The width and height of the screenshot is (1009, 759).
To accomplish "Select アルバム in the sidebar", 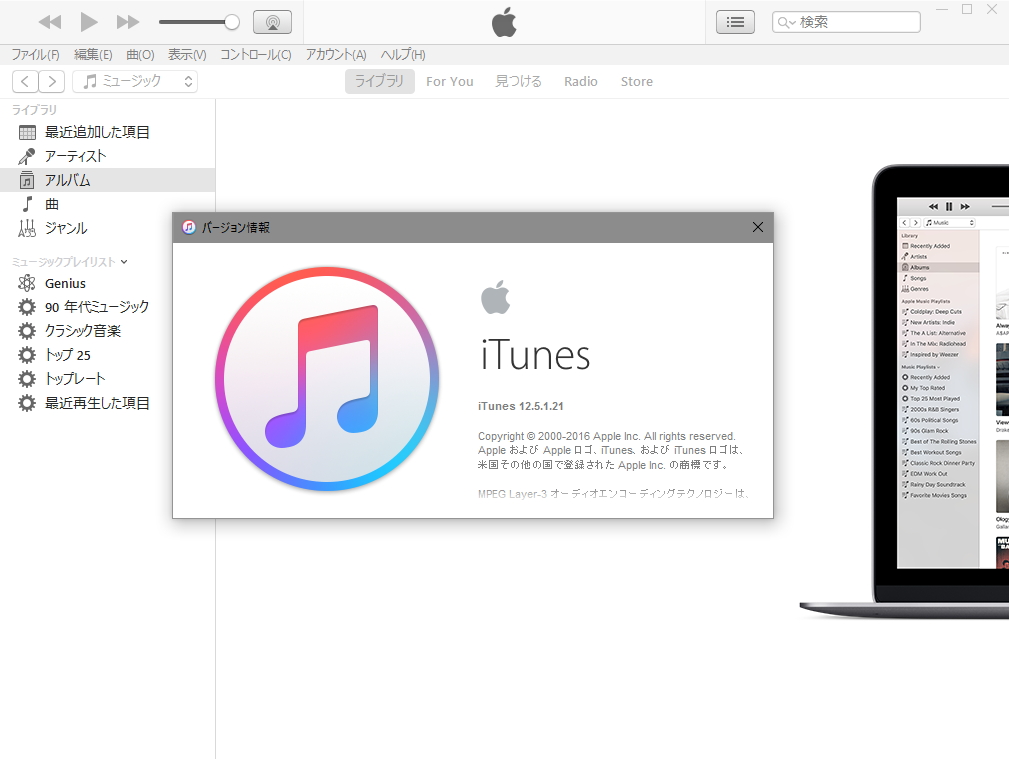I will 107,180.
